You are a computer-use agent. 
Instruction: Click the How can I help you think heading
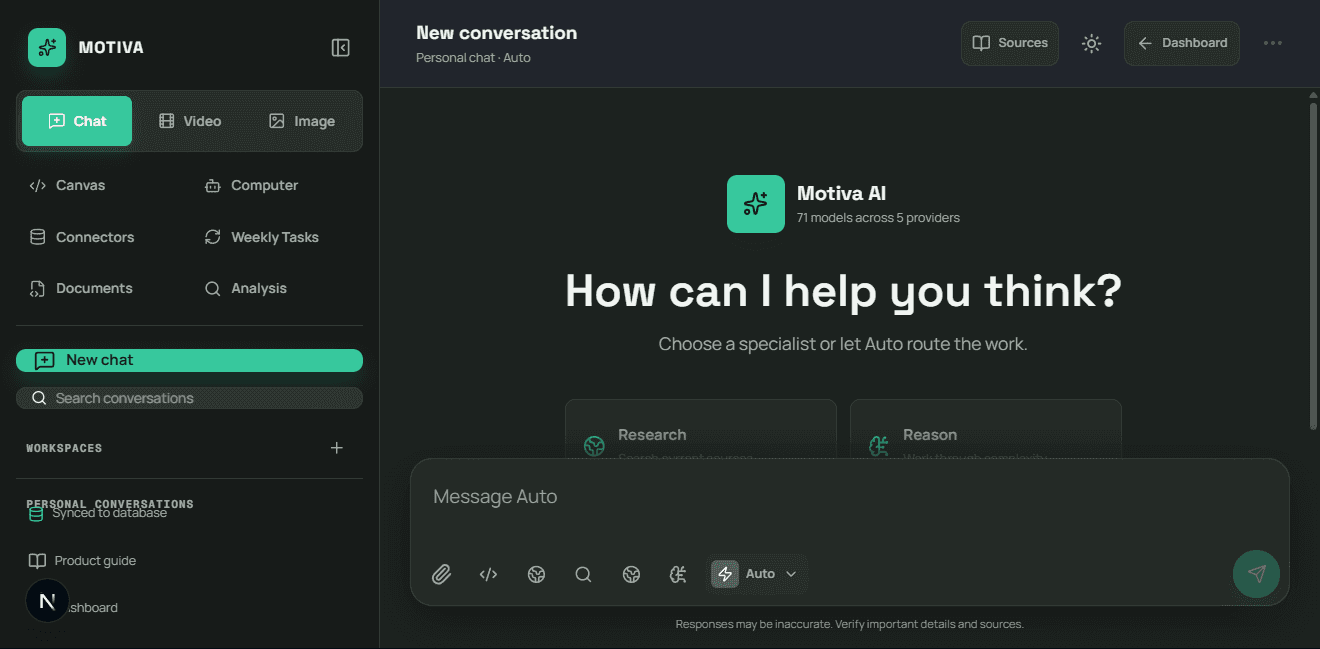(x=843, y=291)
